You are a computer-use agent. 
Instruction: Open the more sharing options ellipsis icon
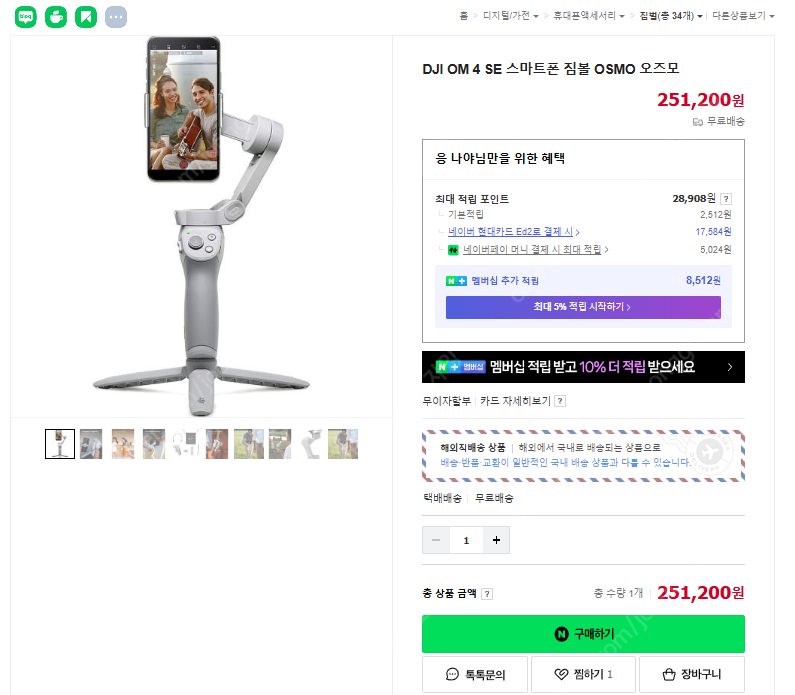point(116,17)
